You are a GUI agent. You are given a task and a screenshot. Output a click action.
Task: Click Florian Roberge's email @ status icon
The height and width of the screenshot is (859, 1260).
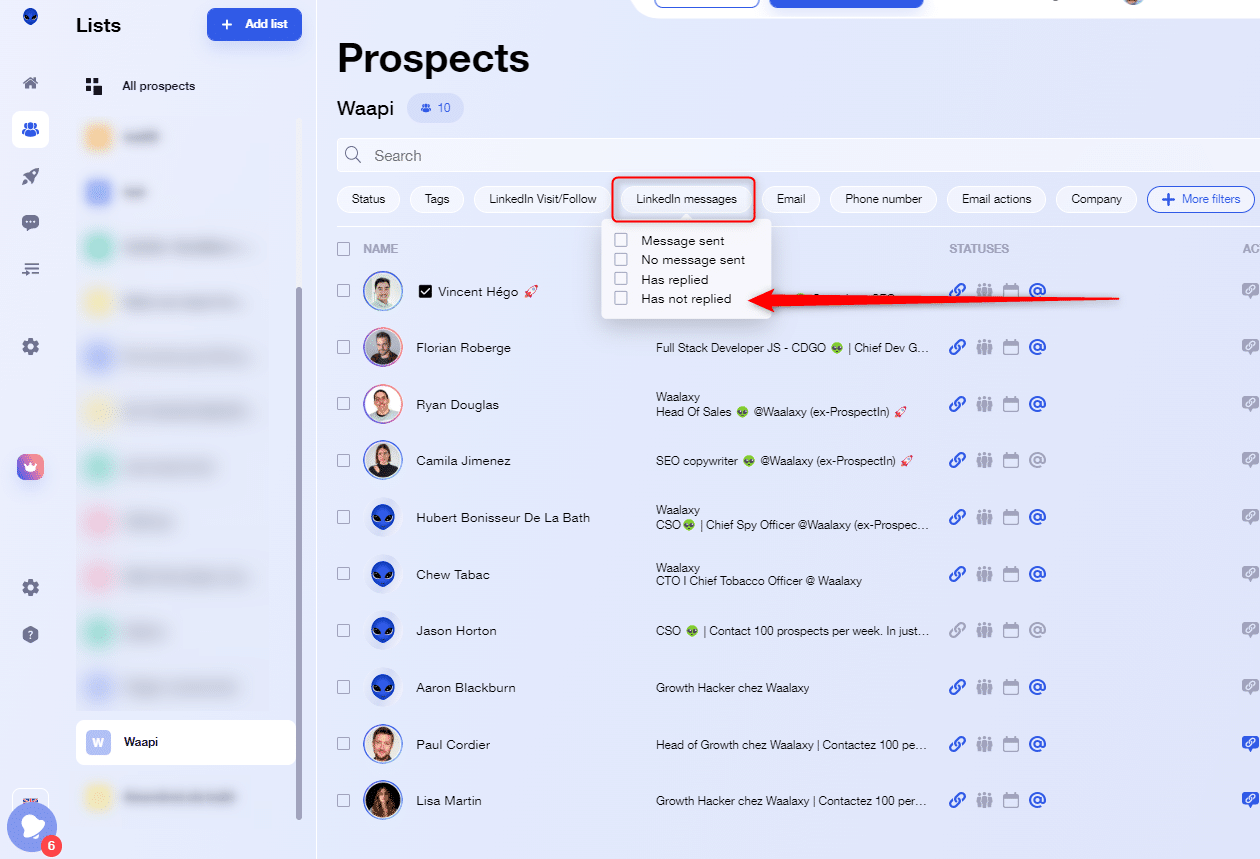[1037, 347]
